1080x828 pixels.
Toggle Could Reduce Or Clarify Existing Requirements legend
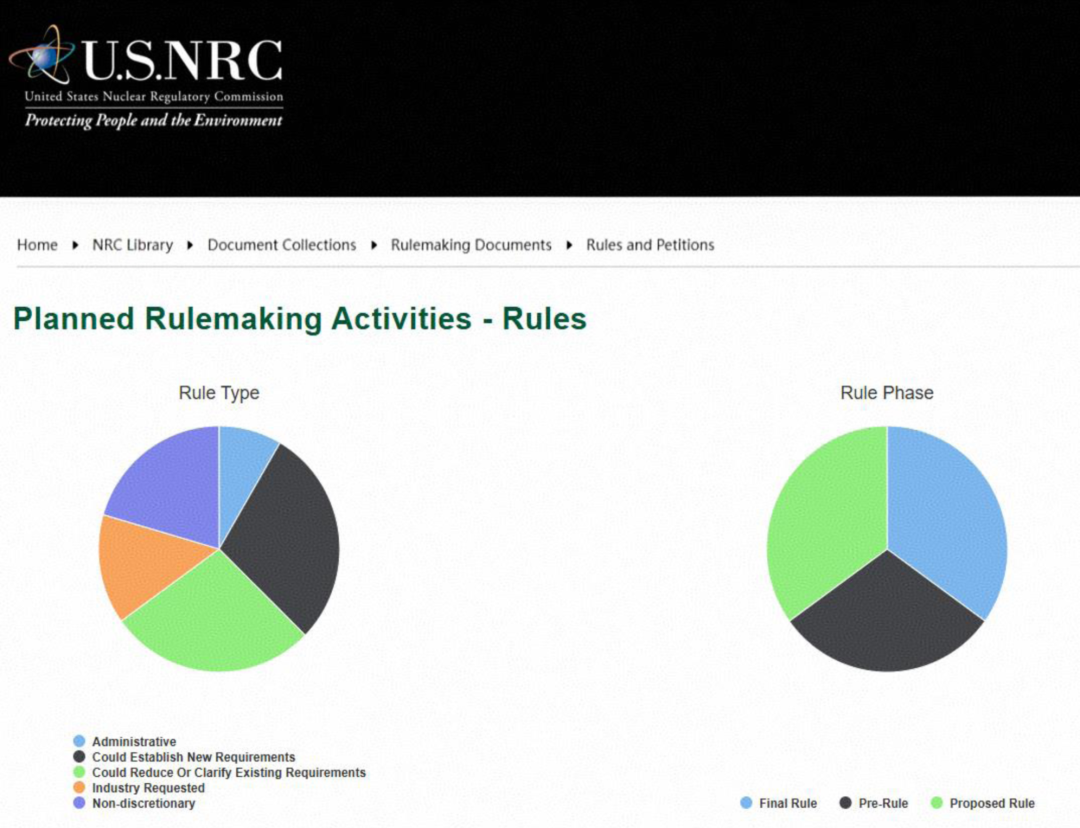click(228, 773)
